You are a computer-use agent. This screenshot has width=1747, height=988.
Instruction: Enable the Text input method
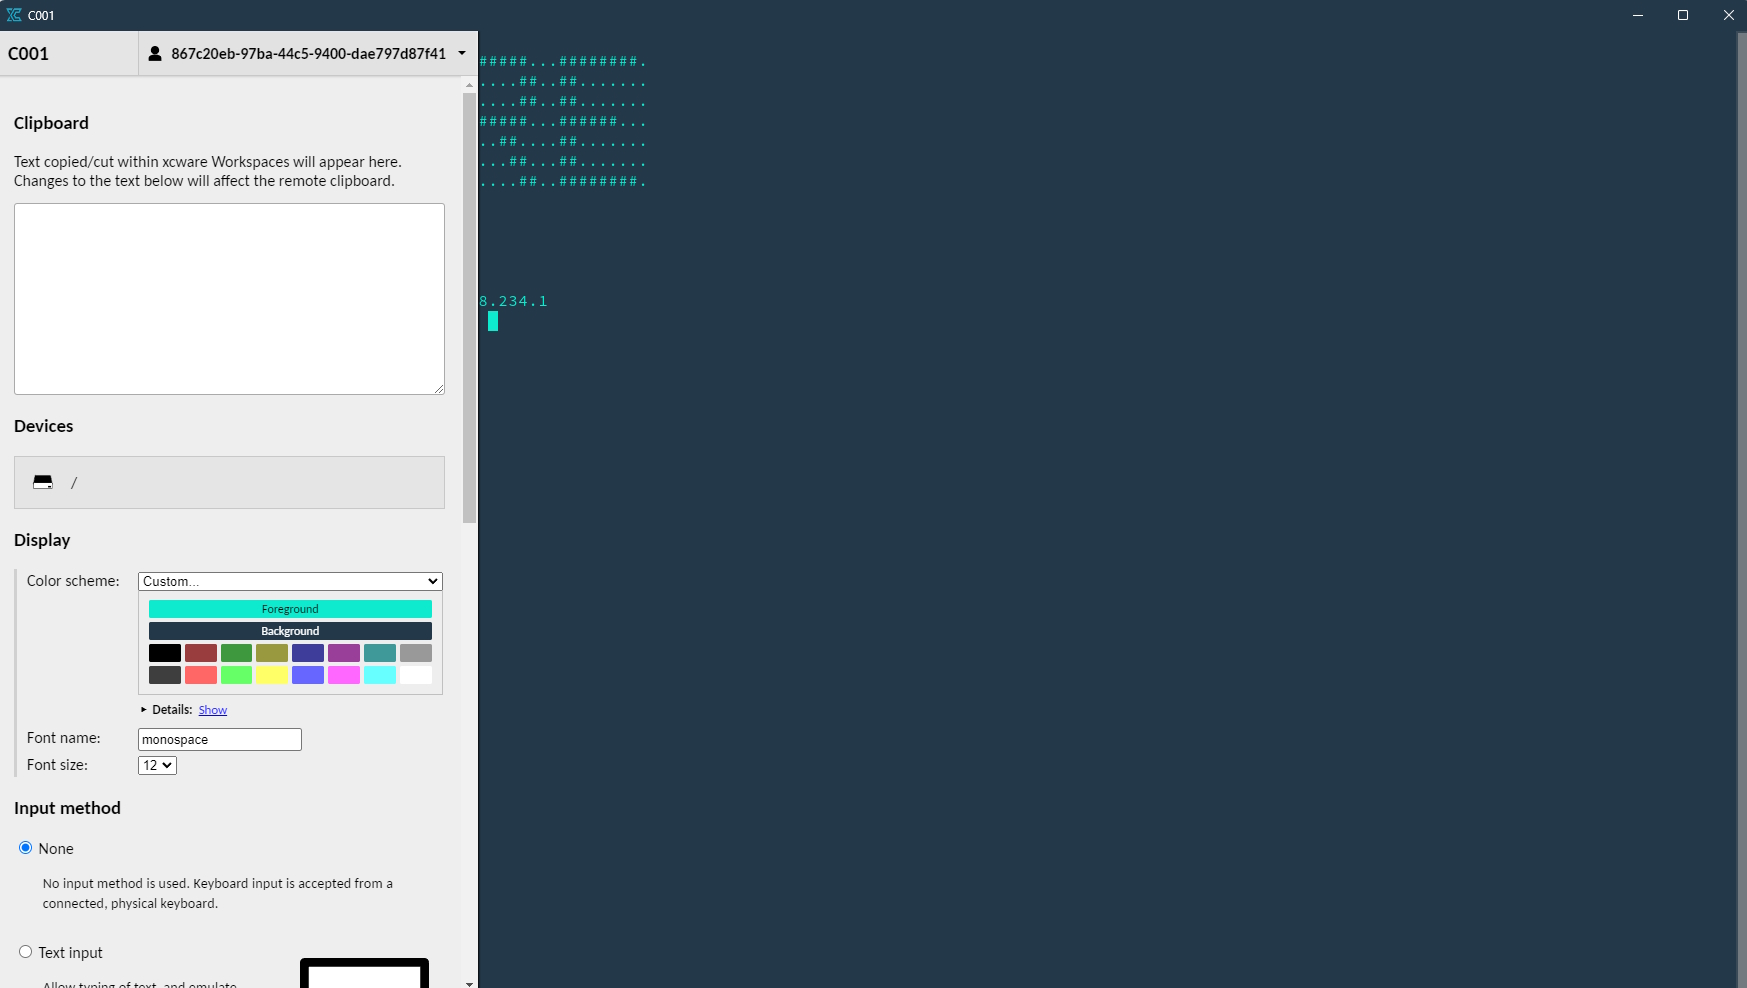pos(25,951)
